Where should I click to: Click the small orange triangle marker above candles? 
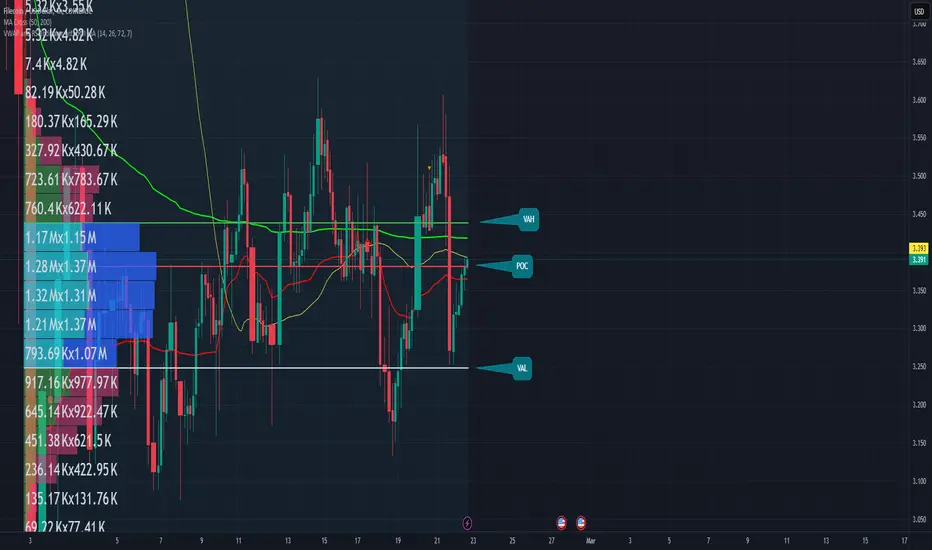[429, 168]
